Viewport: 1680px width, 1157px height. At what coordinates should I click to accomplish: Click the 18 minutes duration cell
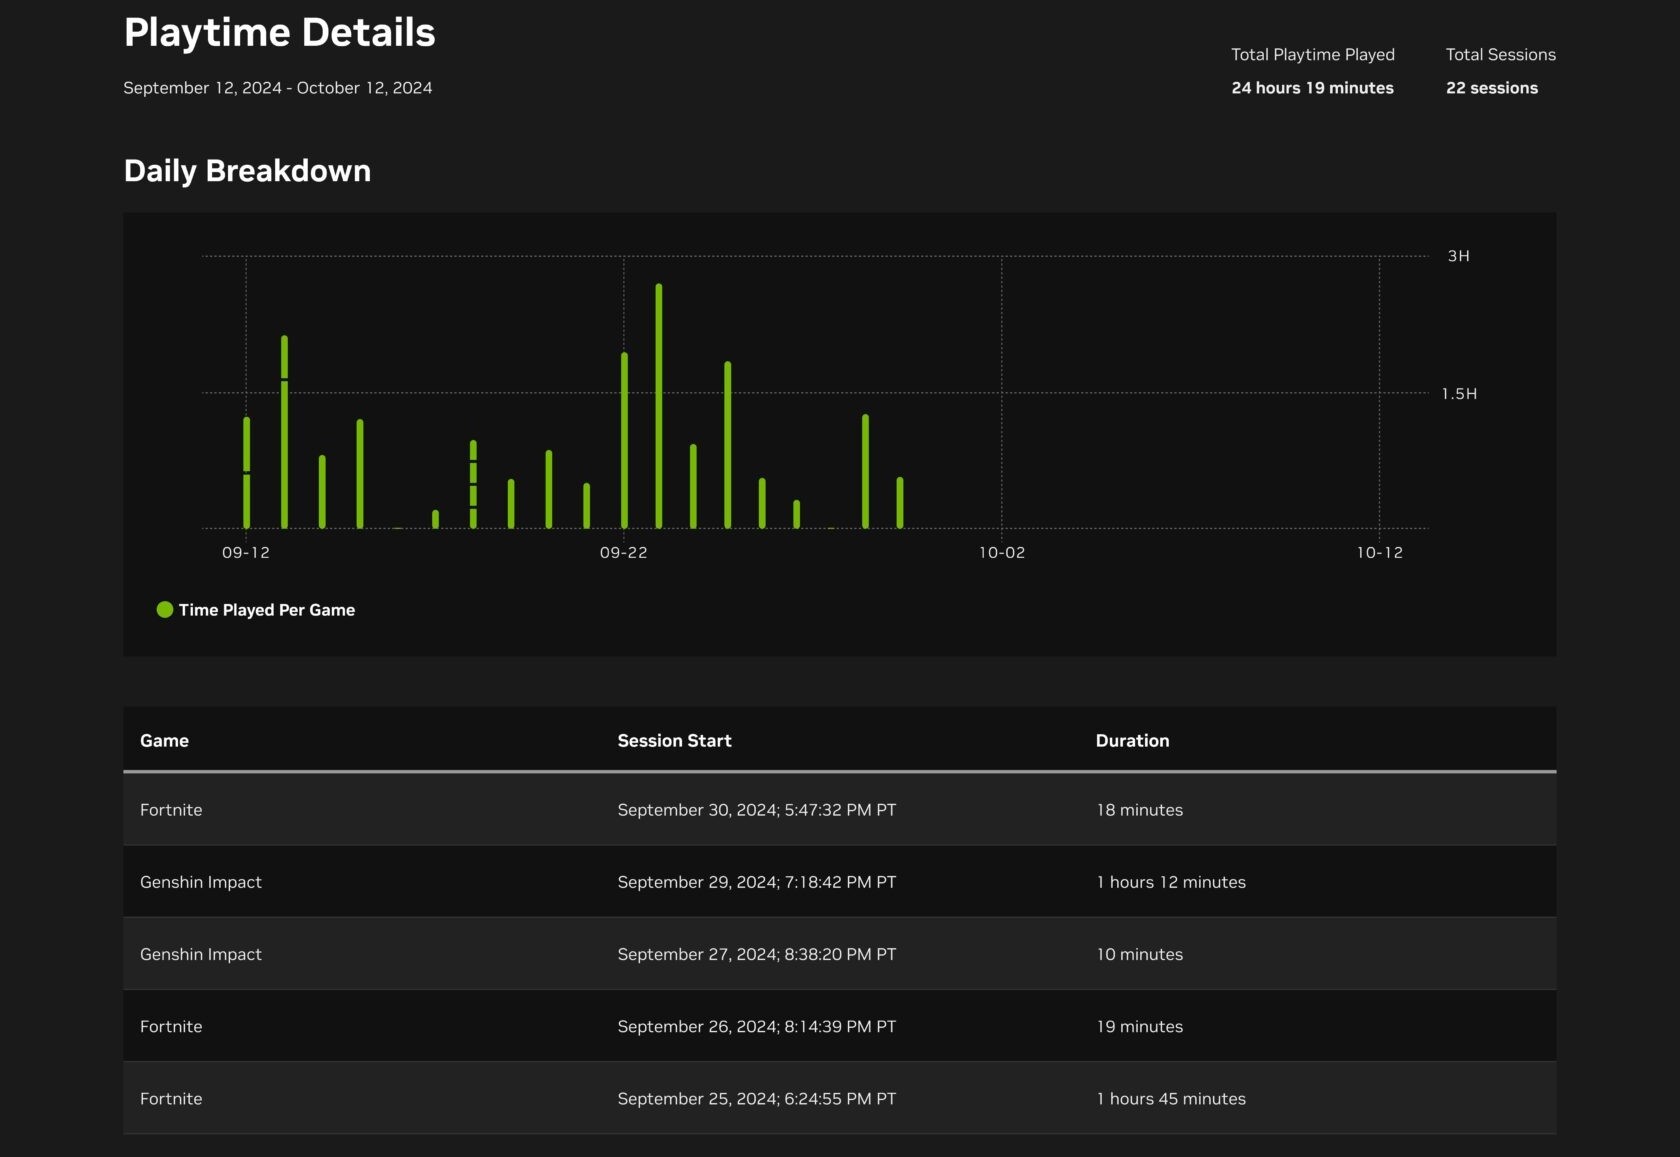(x=1139, y=810)
